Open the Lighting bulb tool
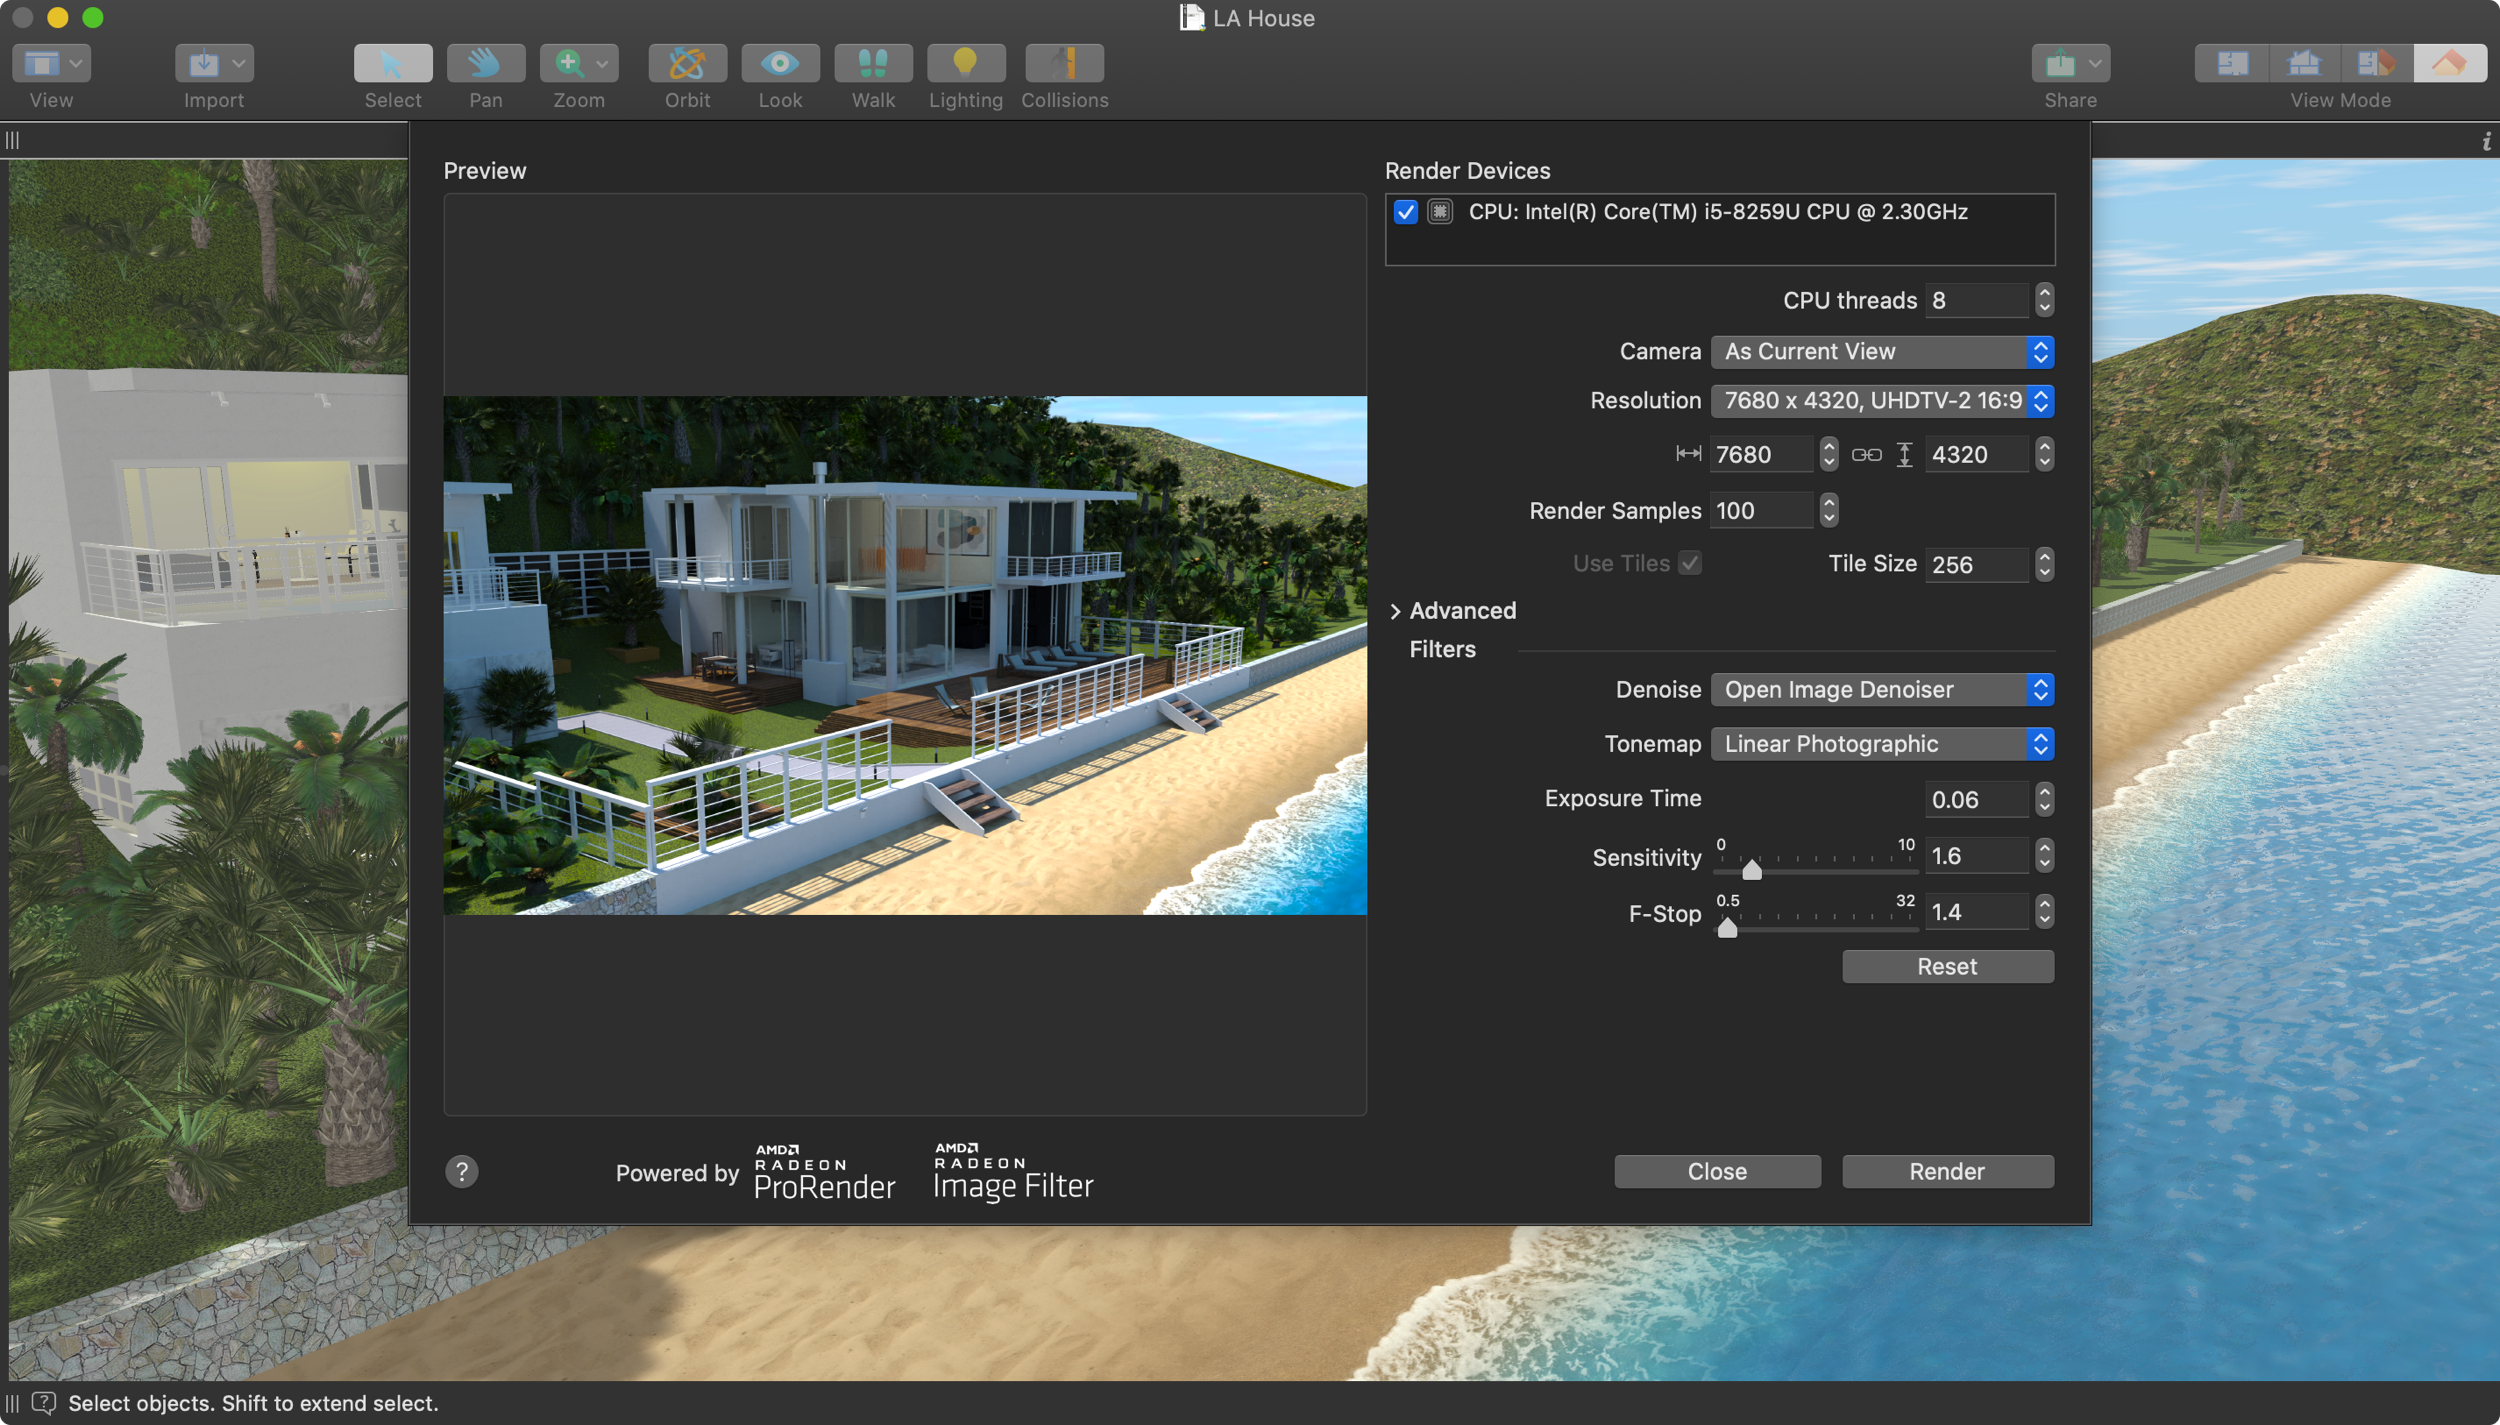This screenshot has width=2500, height=1425. click(965, 63)
